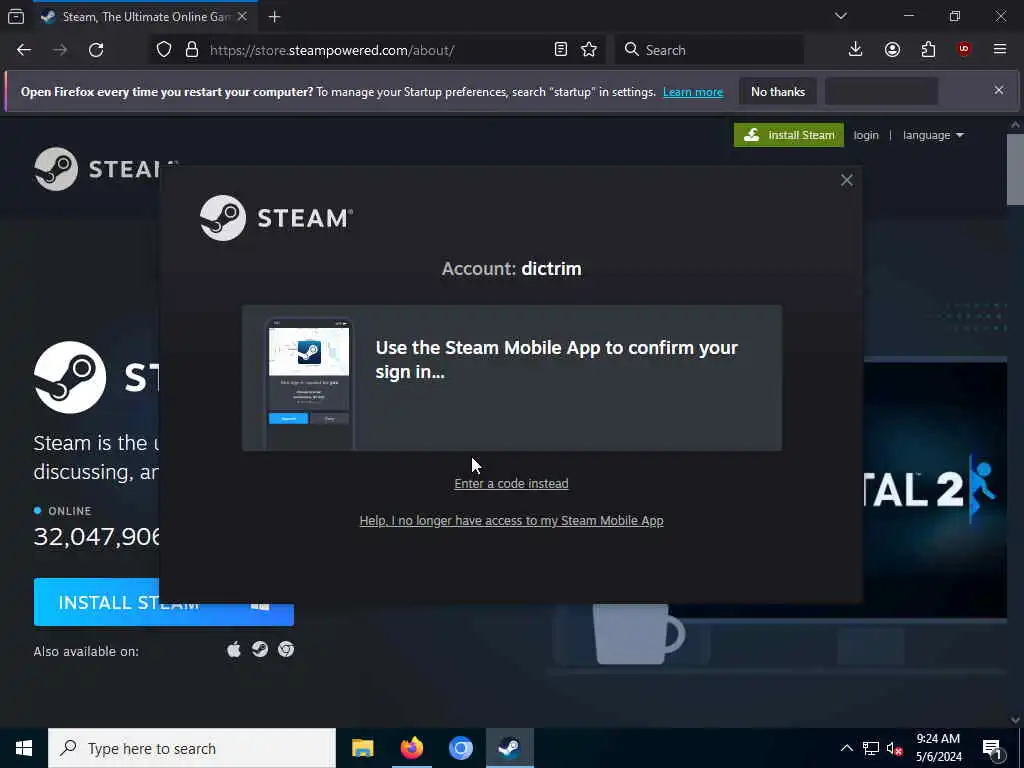Close the Steam sign-in dialog

coord(846,180)
